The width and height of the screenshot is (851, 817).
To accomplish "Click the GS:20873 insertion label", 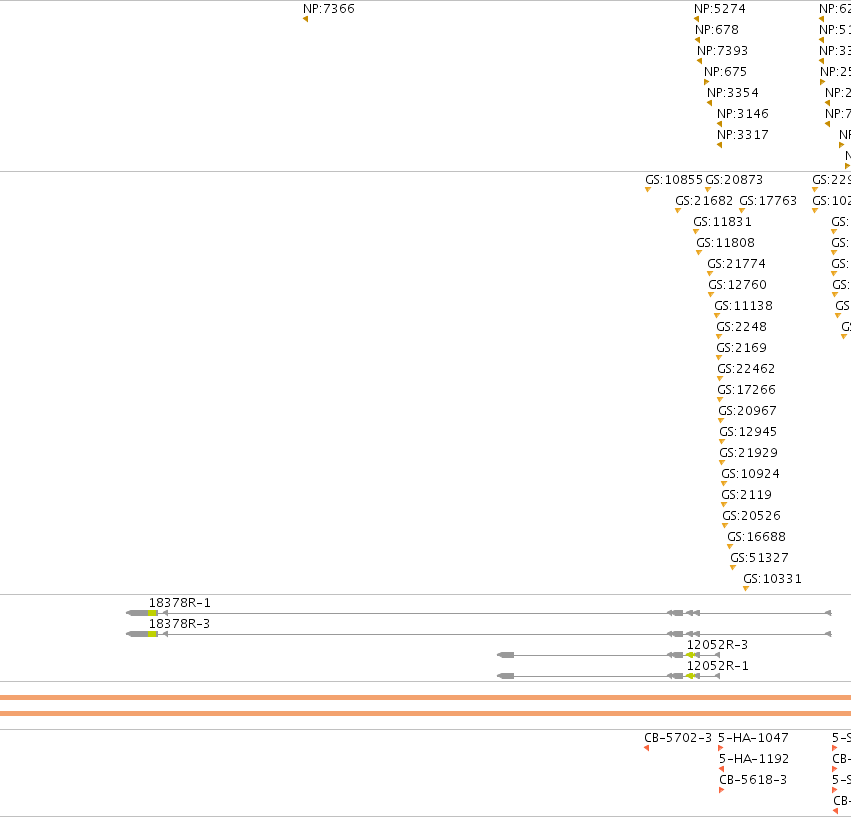I will tap(734, 180).
